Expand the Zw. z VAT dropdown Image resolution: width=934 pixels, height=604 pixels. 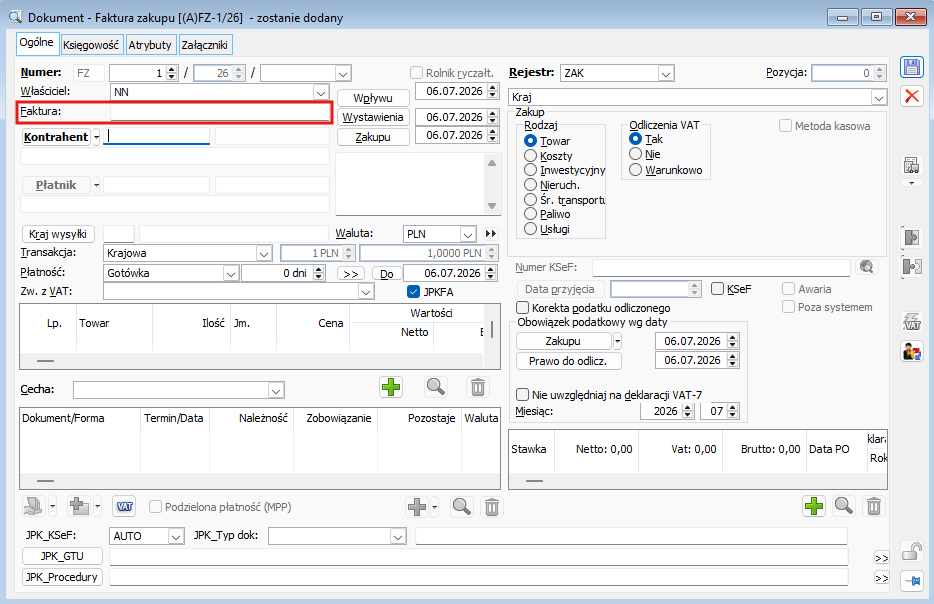[366, 291]
